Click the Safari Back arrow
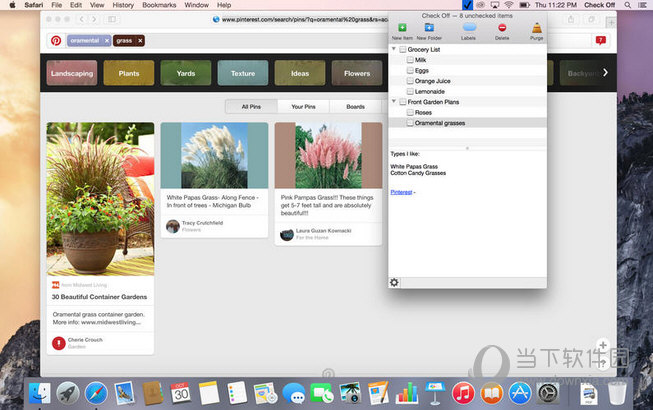The width and height of the screenshot is (653, 410). [82, 19]
